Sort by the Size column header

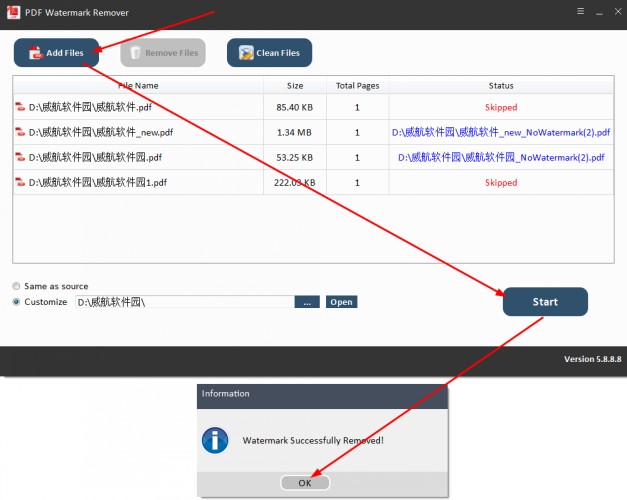(295, 86)
